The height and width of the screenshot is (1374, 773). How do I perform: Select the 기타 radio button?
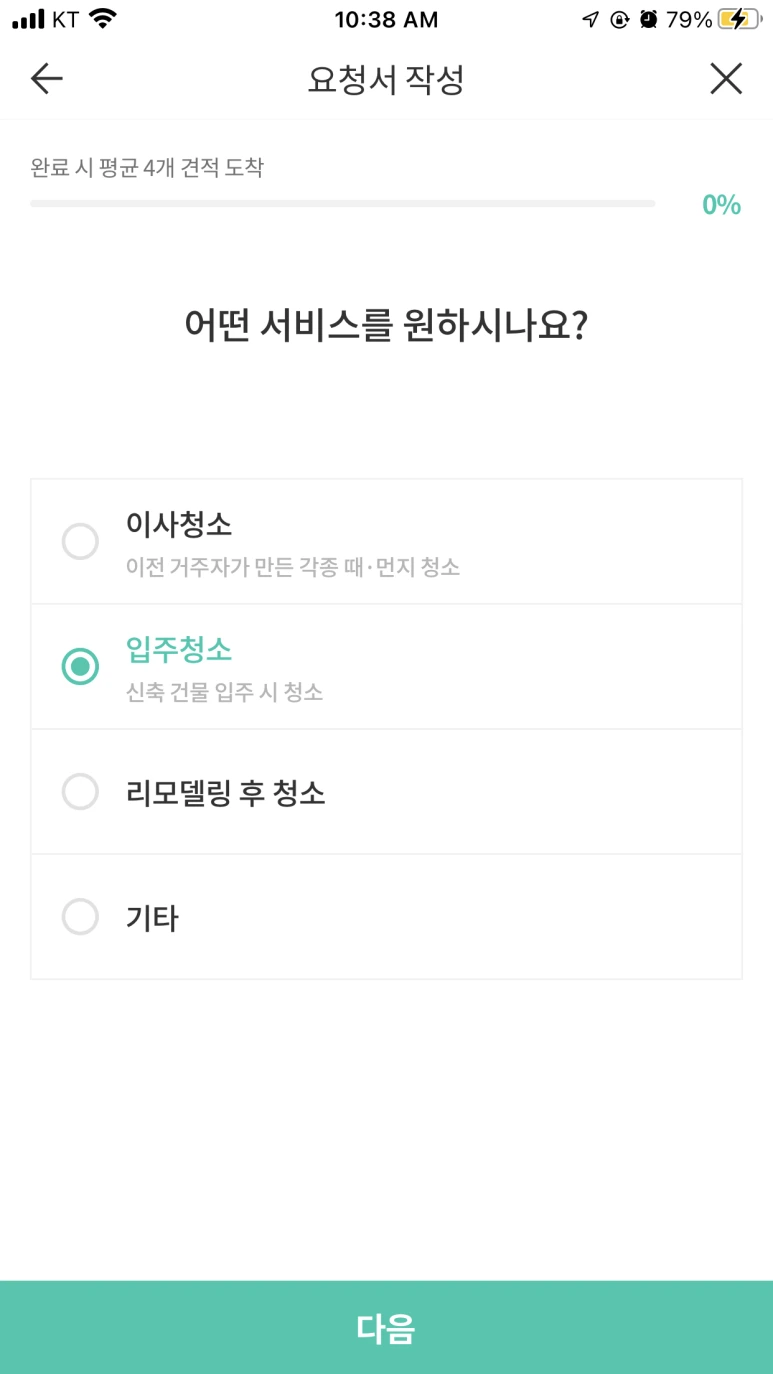pyautogui.click(x=80, y=917)
